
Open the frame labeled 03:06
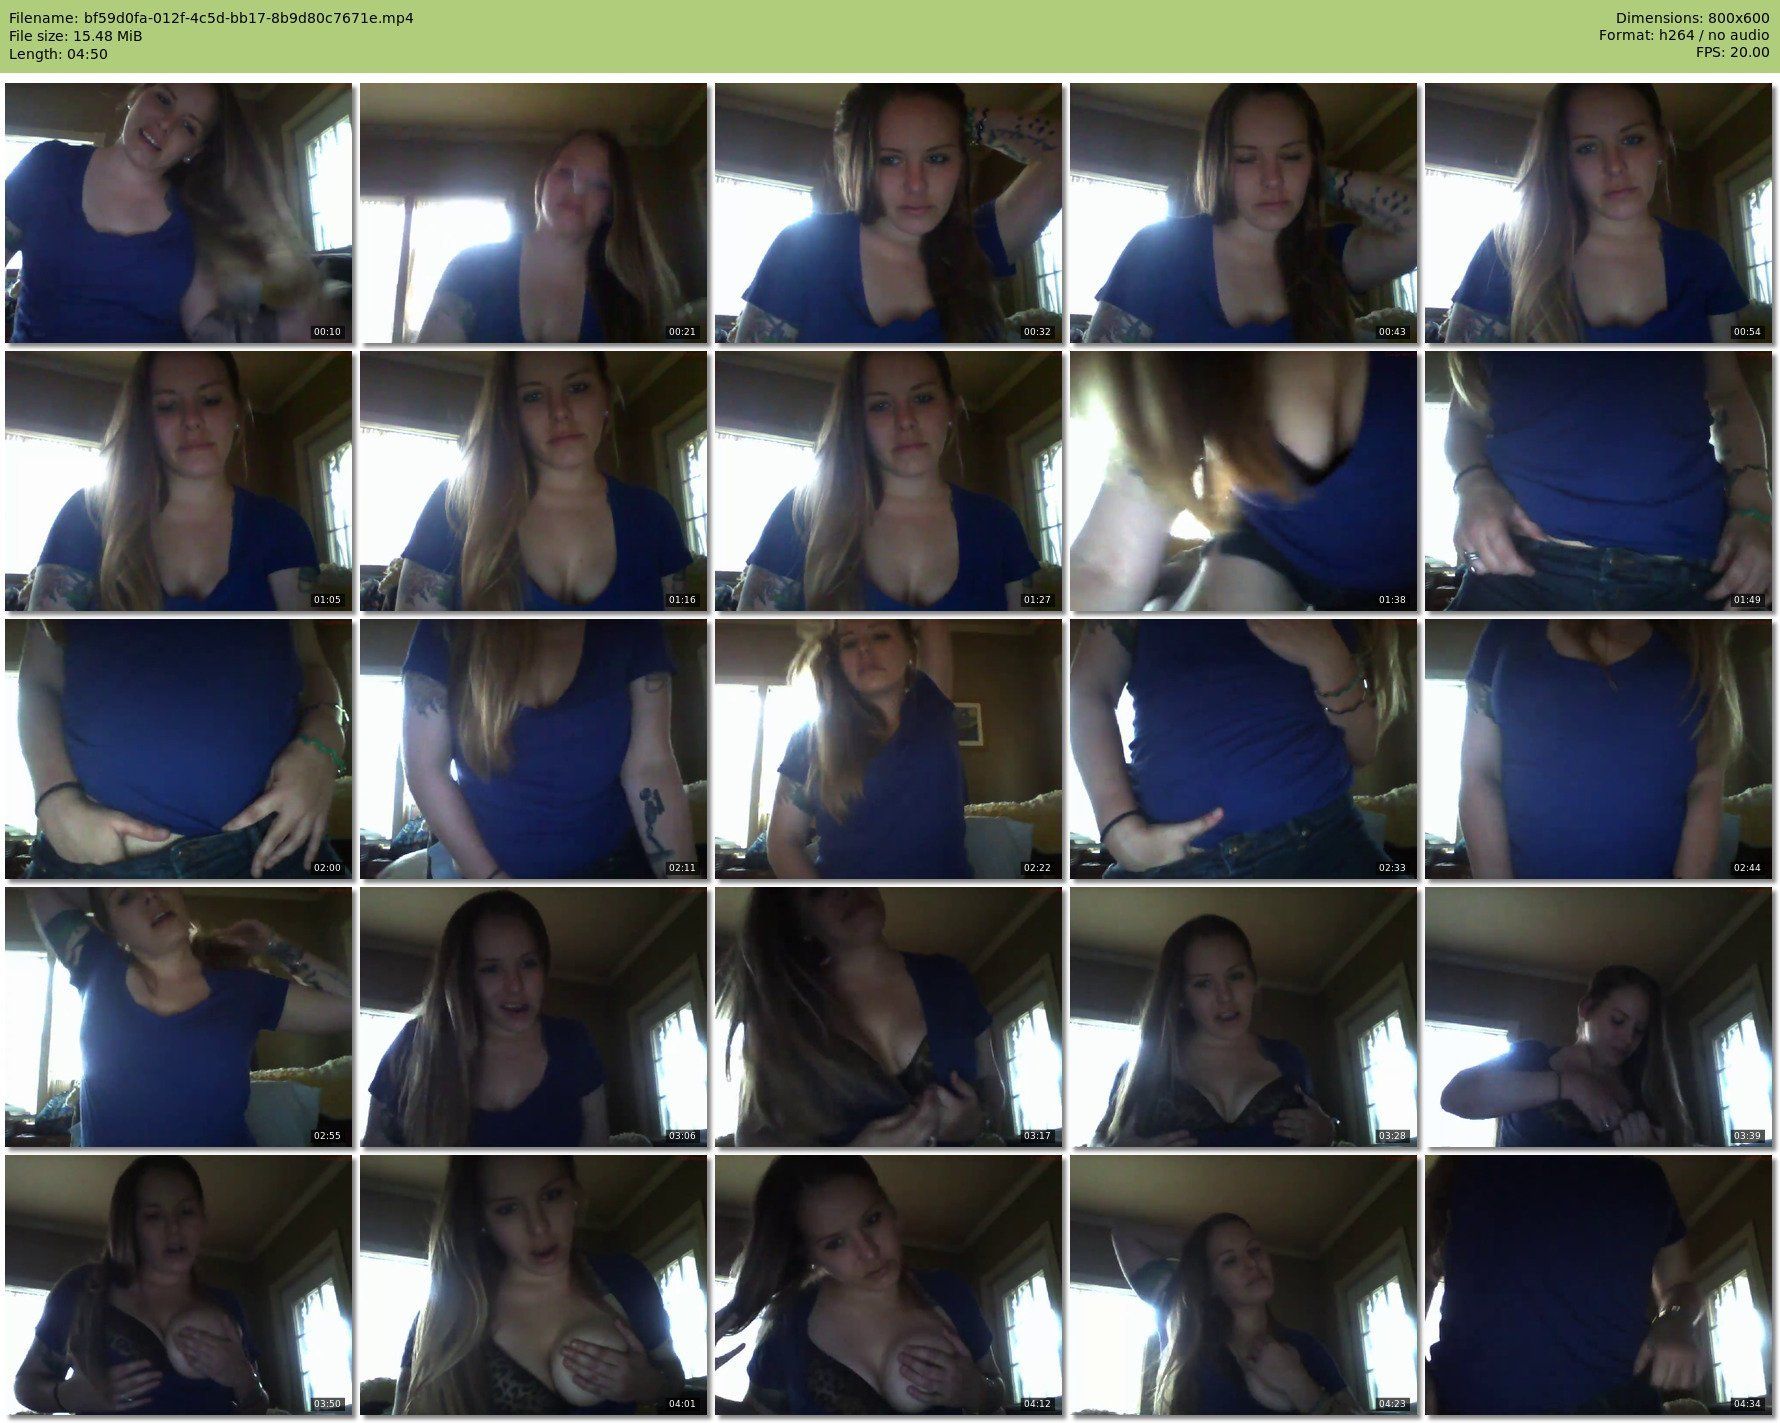(x=533, y=1017)
